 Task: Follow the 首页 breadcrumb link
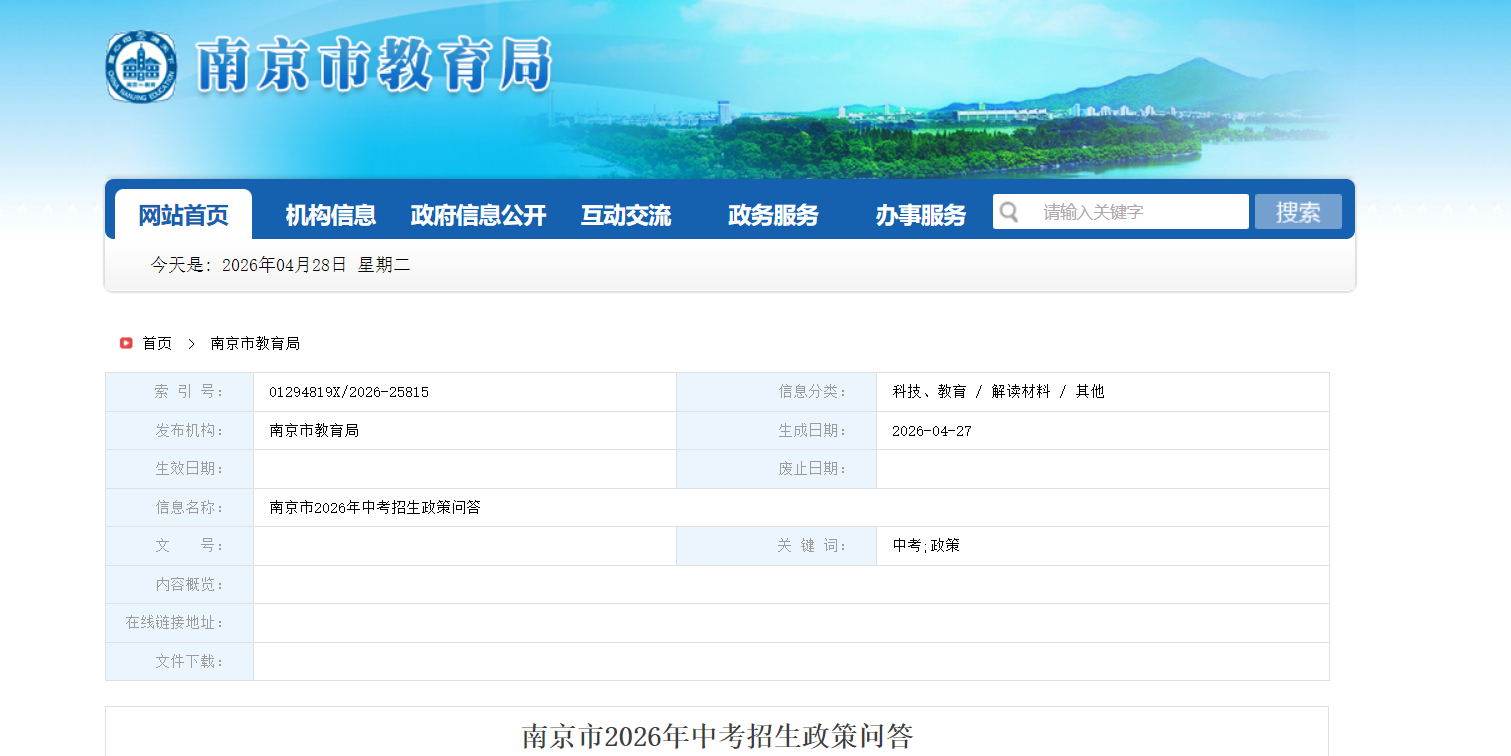coord(157,343)
